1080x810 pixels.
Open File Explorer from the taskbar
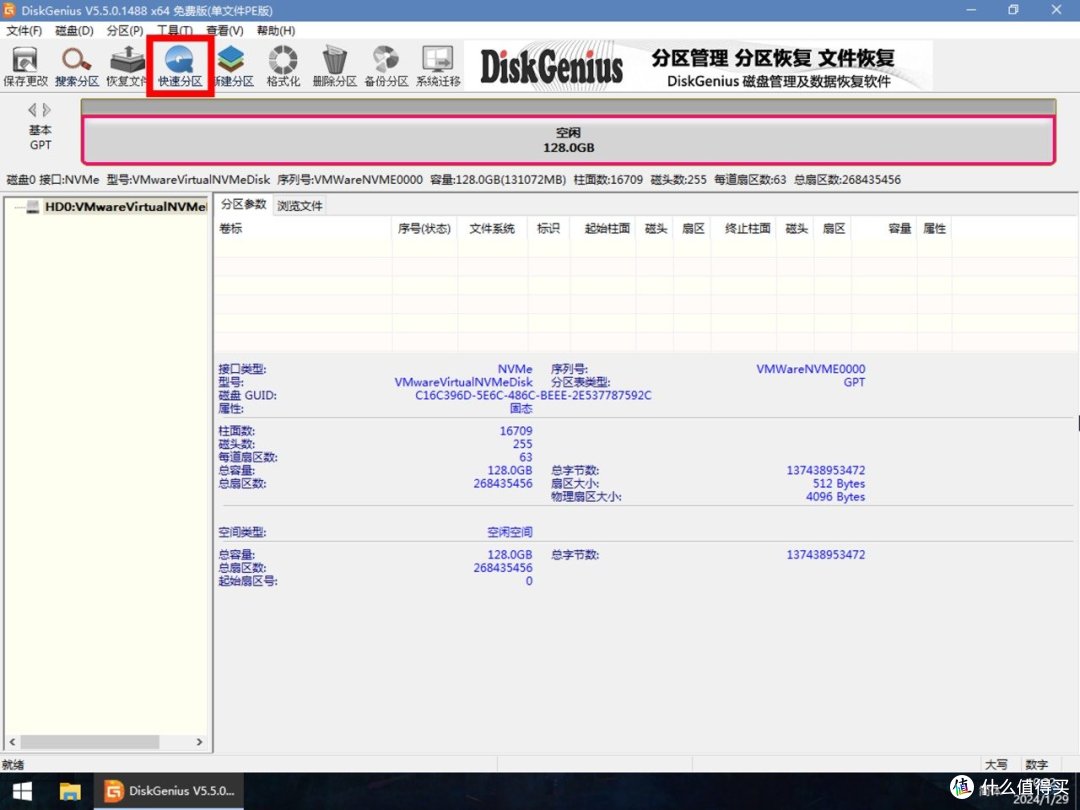[x=70, y=791]
